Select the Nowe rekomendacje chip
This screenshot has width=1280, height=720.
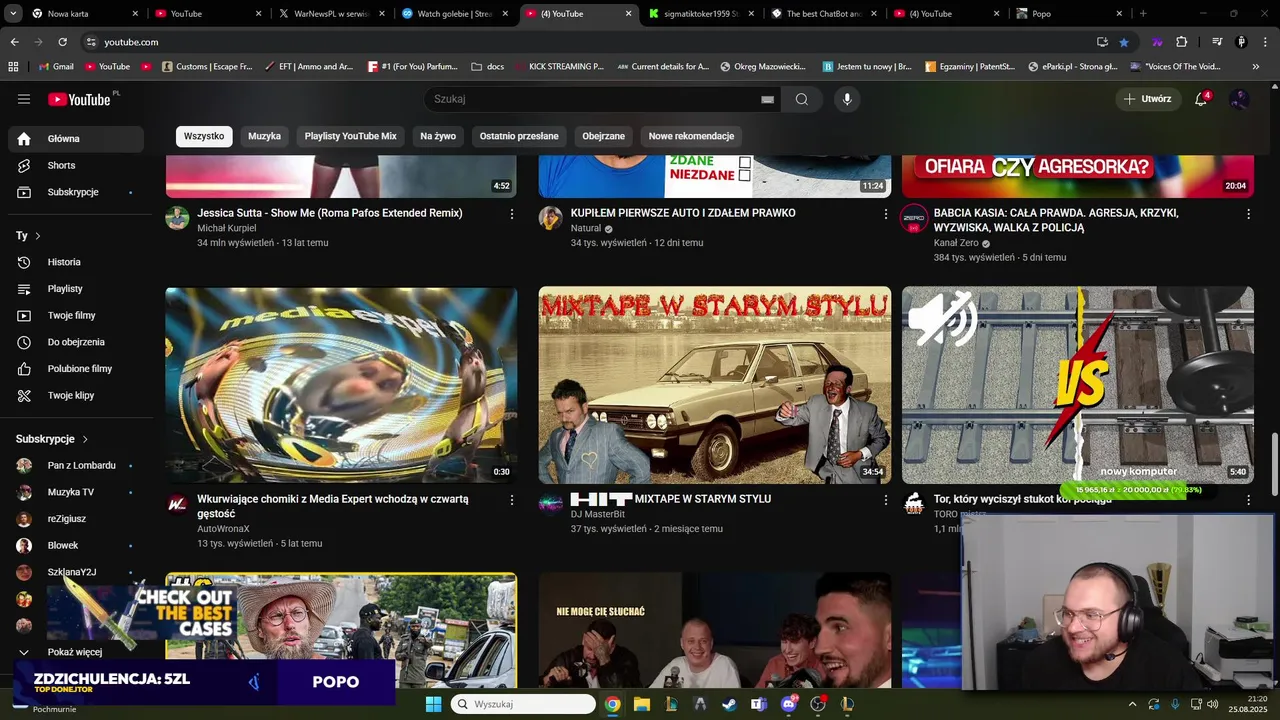pos(691,136)
